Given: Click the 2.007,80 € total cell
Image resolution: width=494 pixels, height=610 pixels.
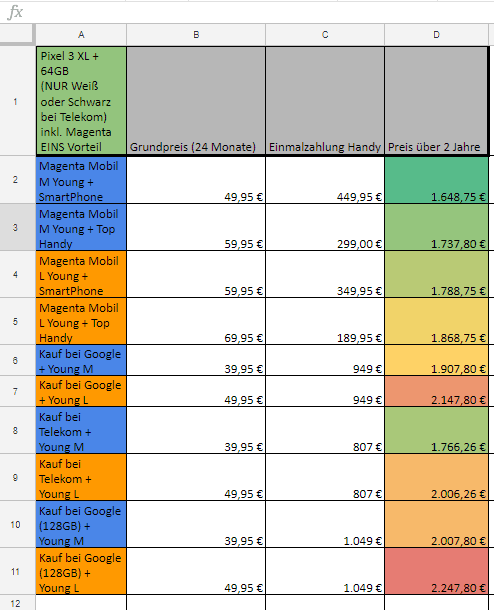Looking at the screenshot, I should tap(436, 524).
